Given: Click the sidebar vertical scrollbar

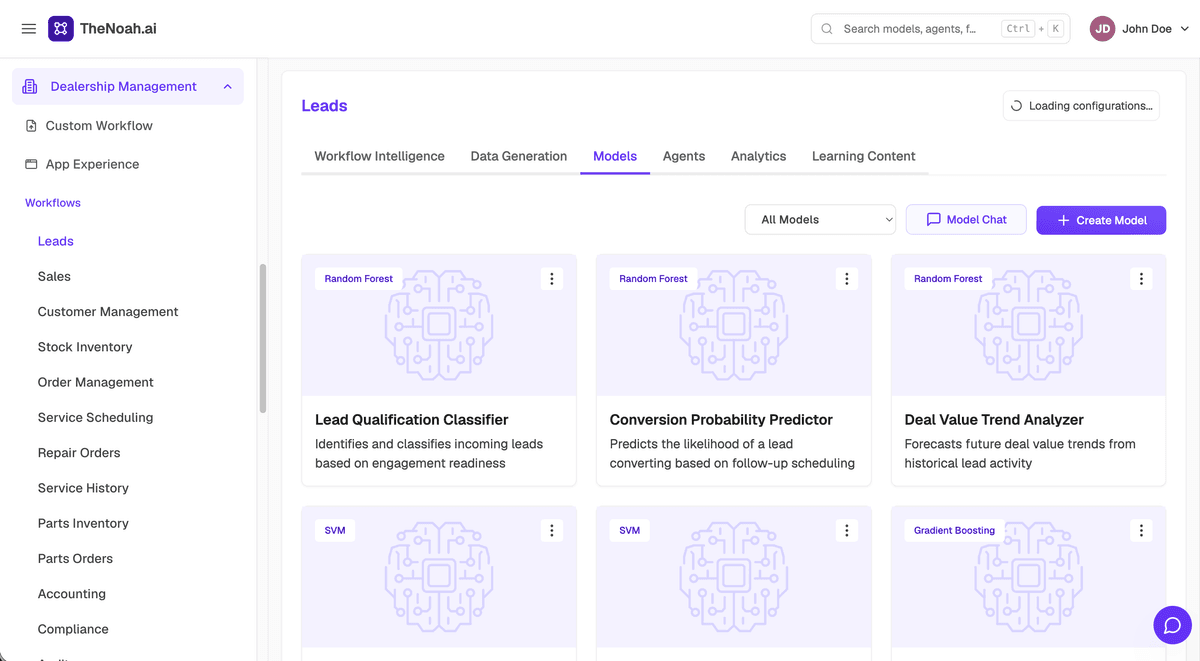Looking at the screenshot, I should pos(263,338).
